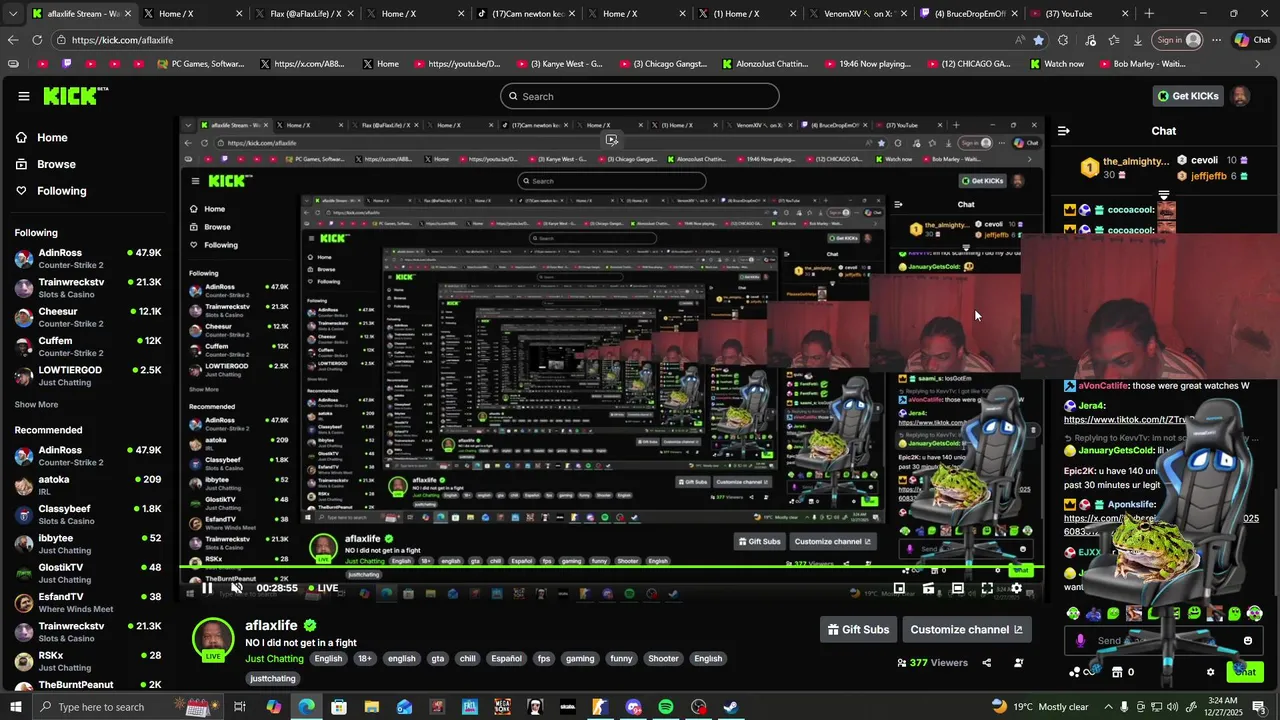Open File Explorer from taskbar
Viewport: 1280px width, 720px height.
coord(371,707)
